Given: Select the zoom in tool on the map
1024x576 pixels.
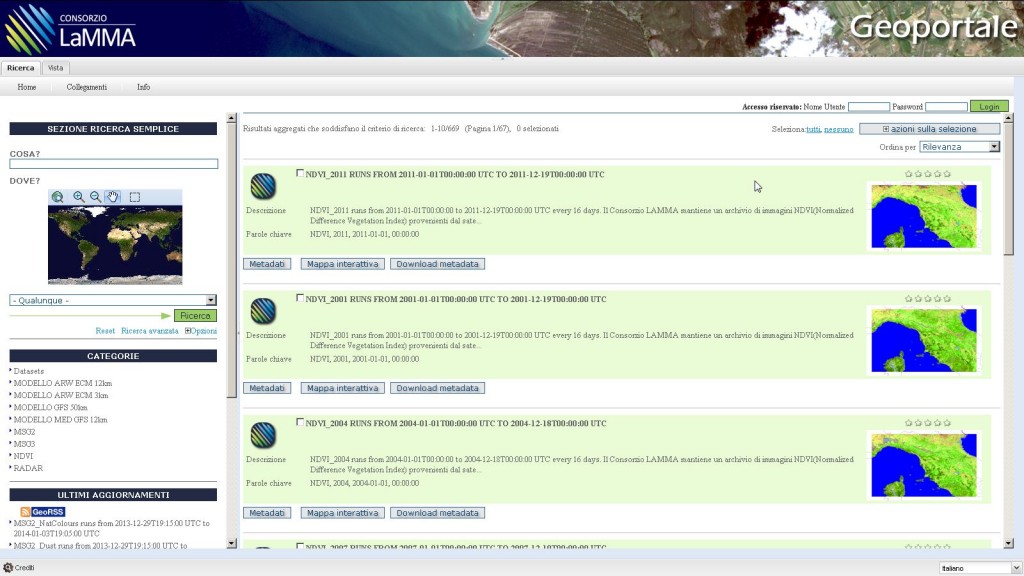Looking at the screenshot, I should (x=78, y=197).
